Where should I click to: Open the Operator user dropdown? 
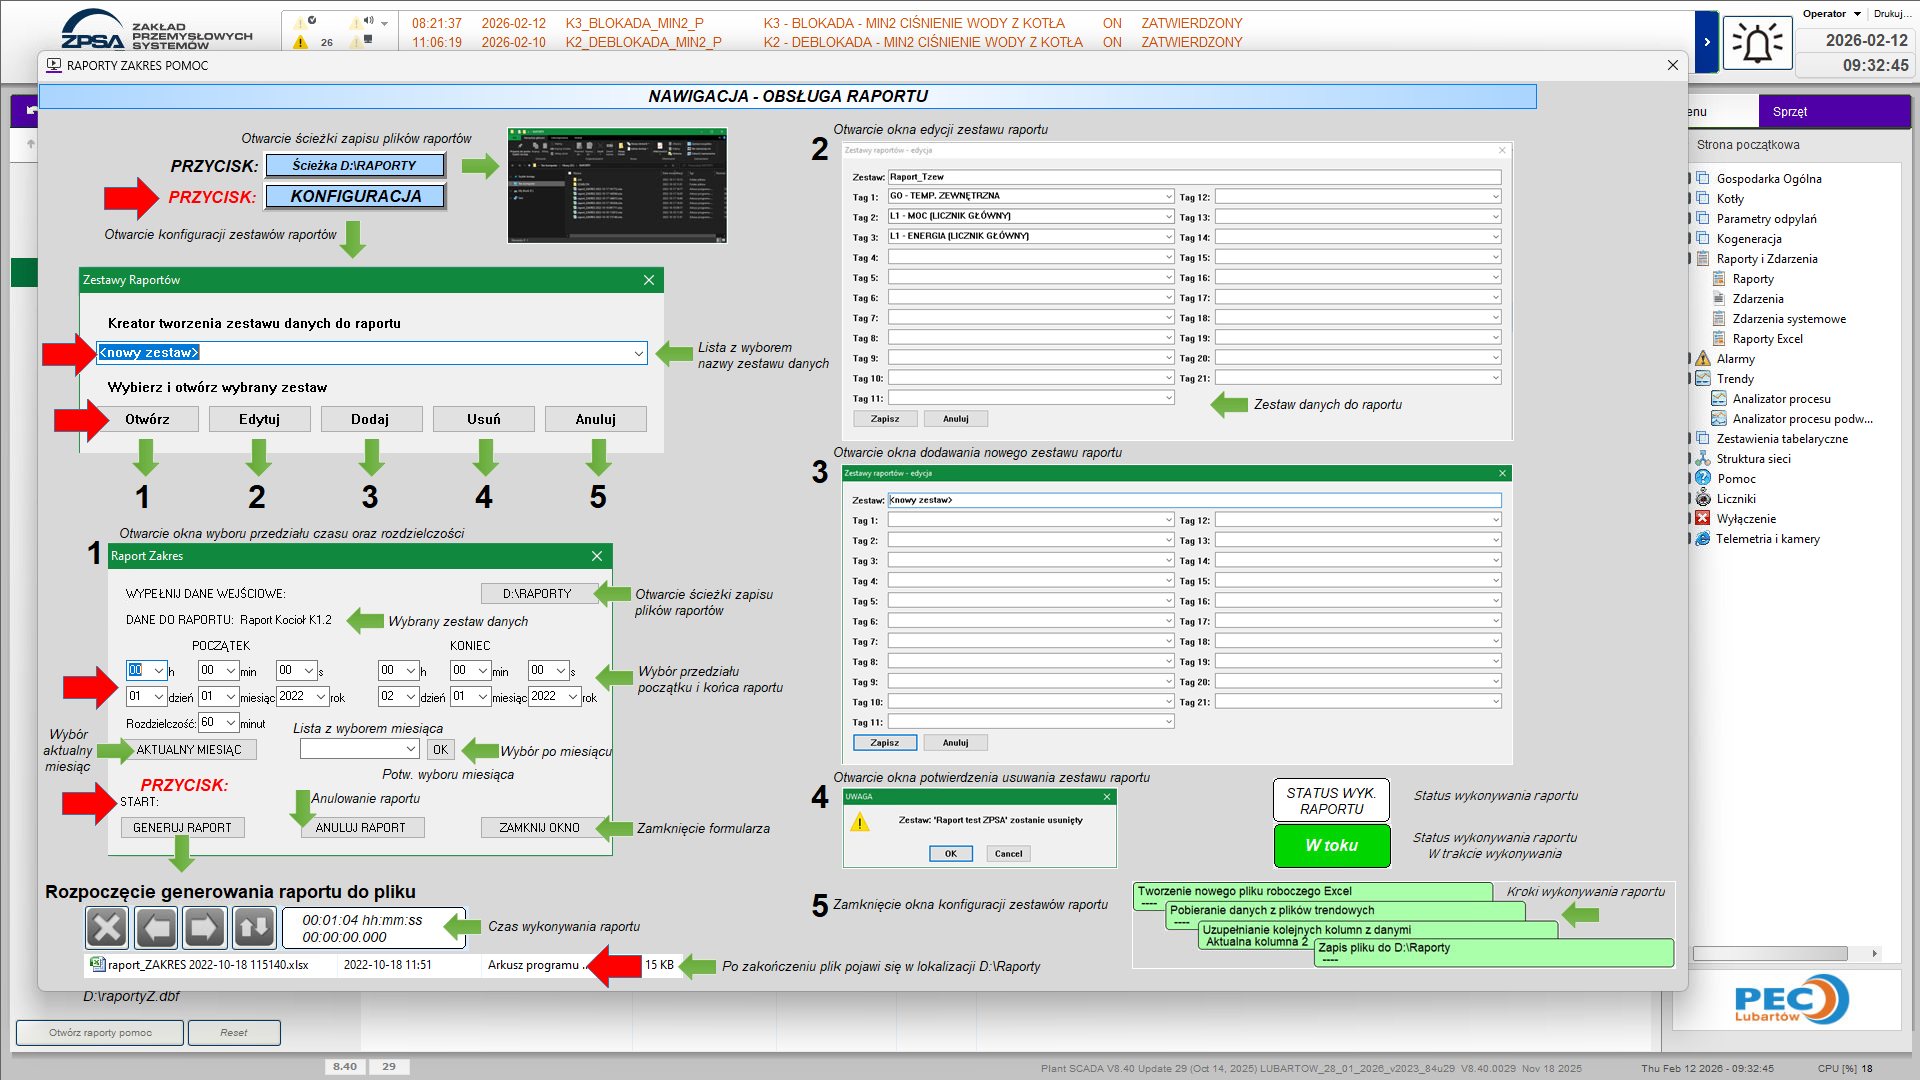coord(1831,14)
